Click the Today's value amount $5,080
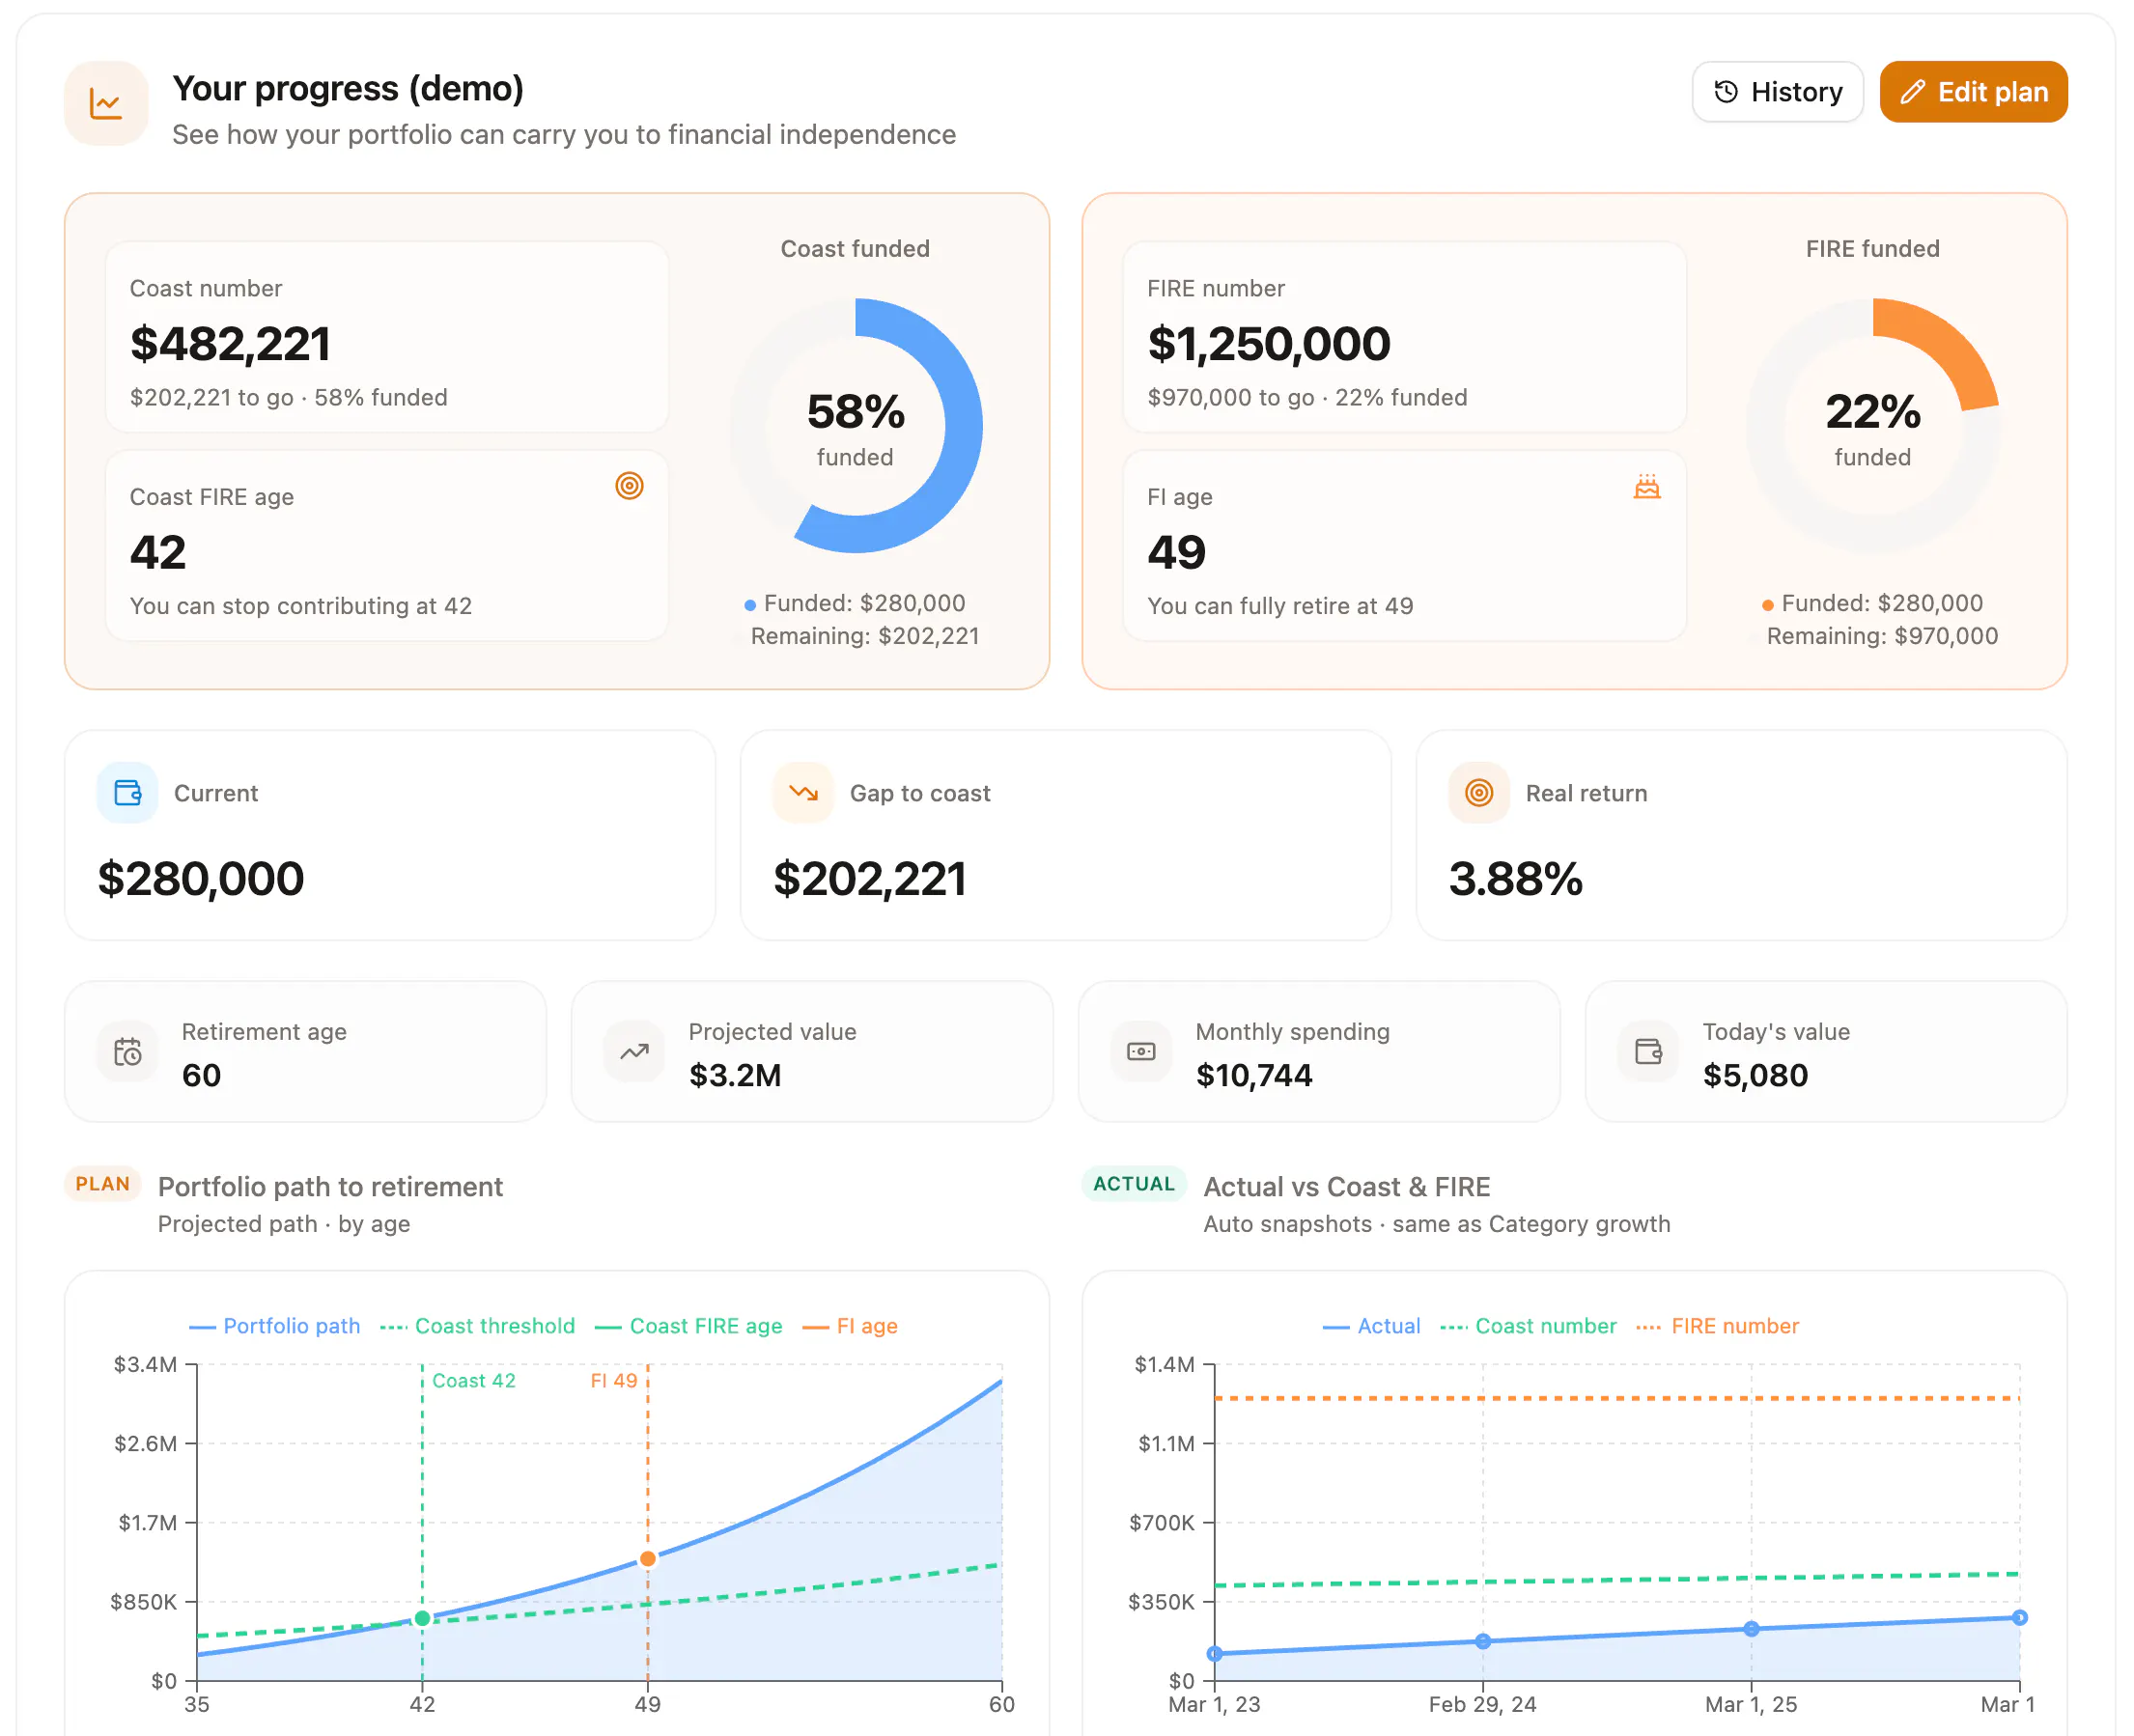The height and width of the screenshot is (1736, 2134). (x=1756, y=1075)
